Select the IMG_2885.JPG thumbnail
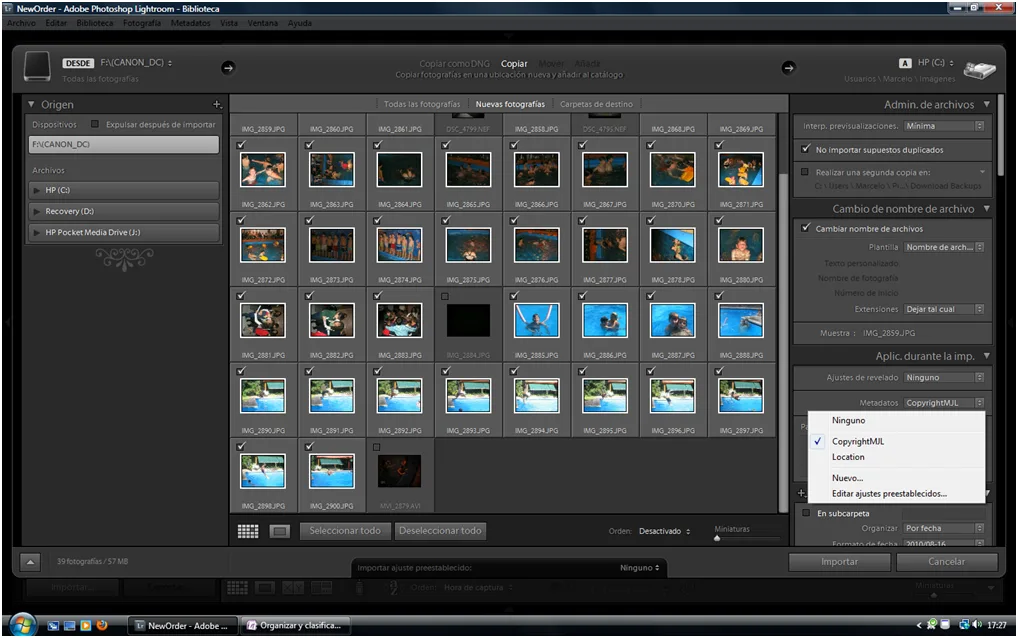Viewport: 1018px width, 638px height. [536, 322]
